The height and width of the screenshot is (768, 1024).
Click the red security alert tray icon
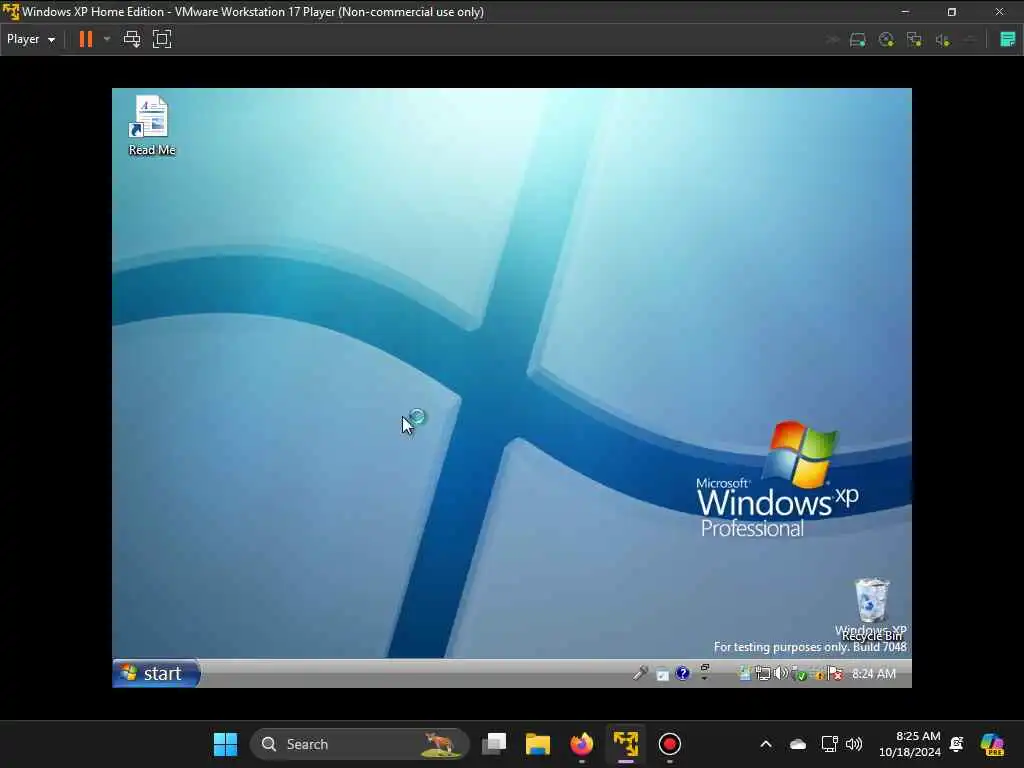(x=835, y=674)
